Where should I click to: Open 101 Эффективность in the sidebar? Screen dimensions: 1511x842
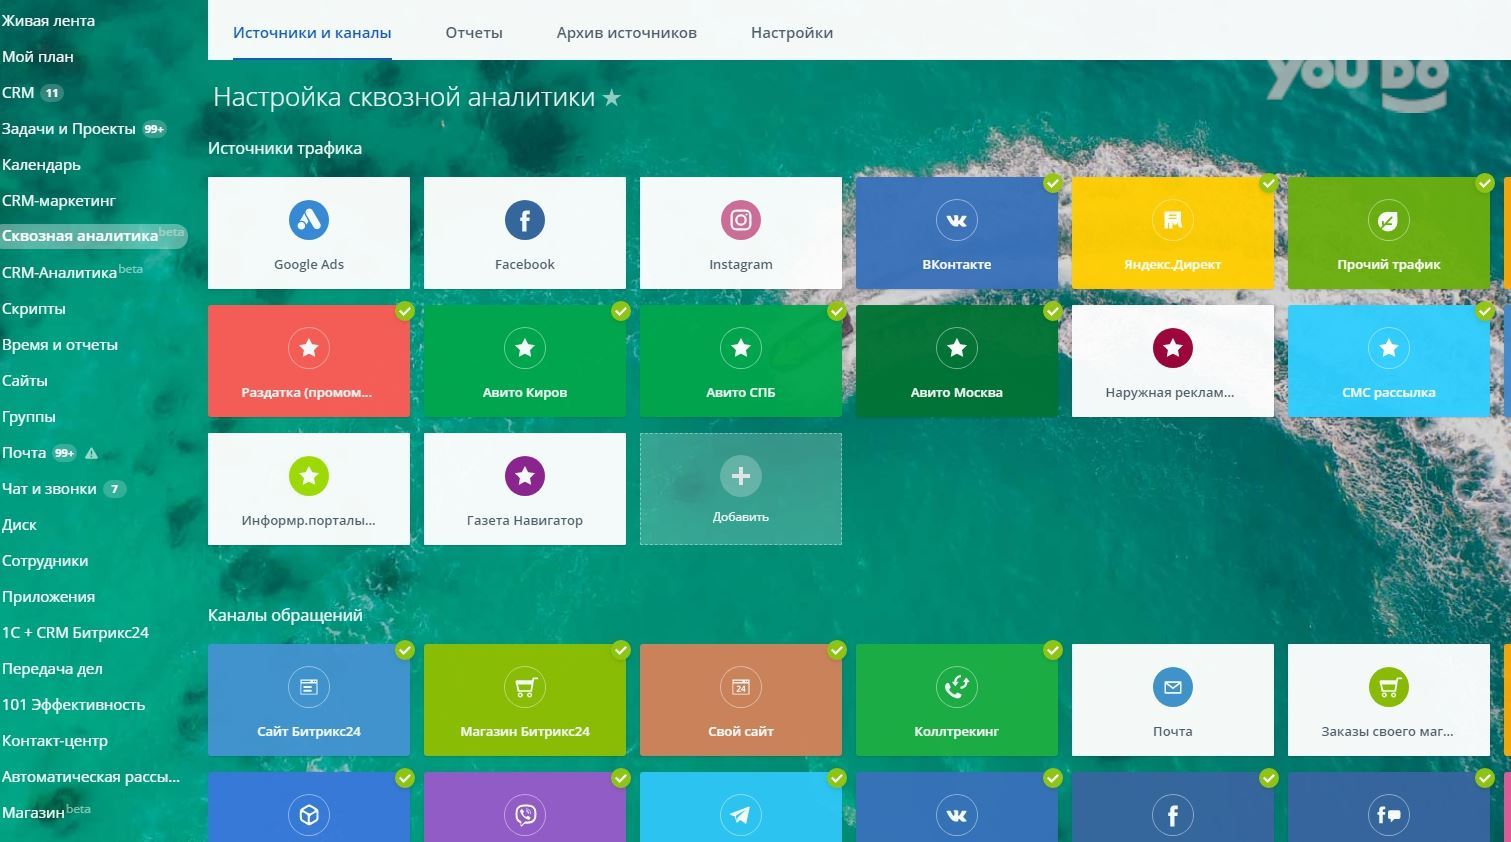[x=73, y=705]
